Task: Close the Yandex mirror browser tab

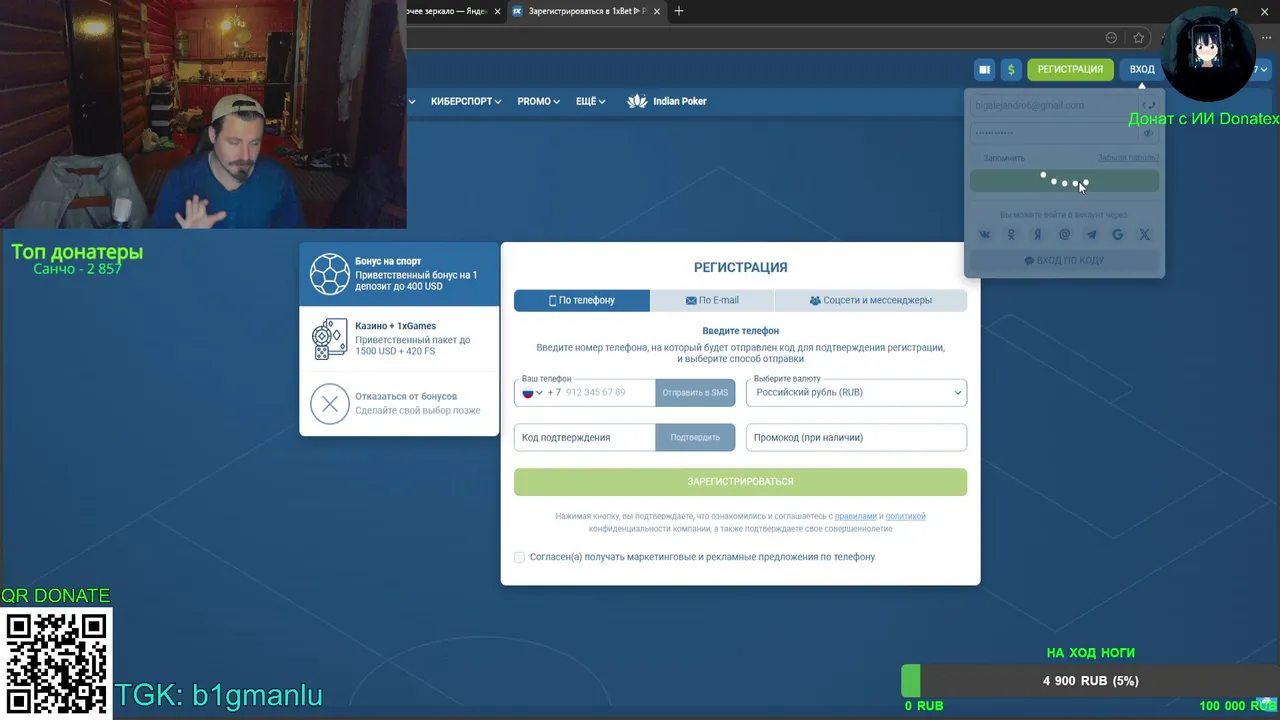Action: (x=497, y=12)
